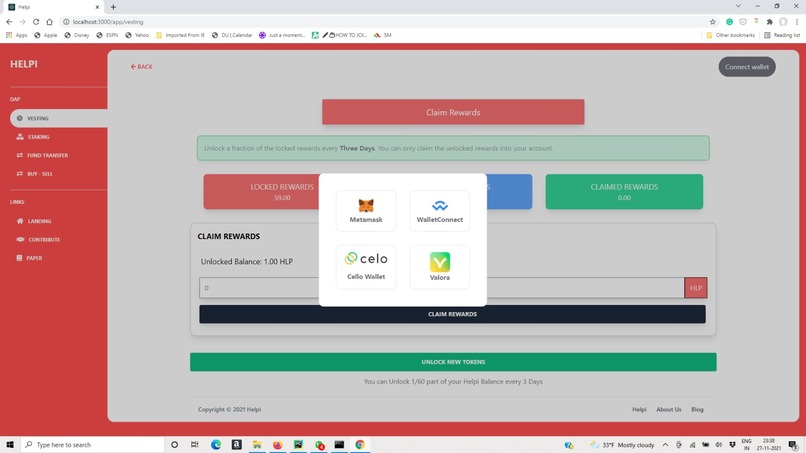Open the weather widget on taskbar
Image resolution: width=806 pixels, height=453 pixels.
coord(622,445)
